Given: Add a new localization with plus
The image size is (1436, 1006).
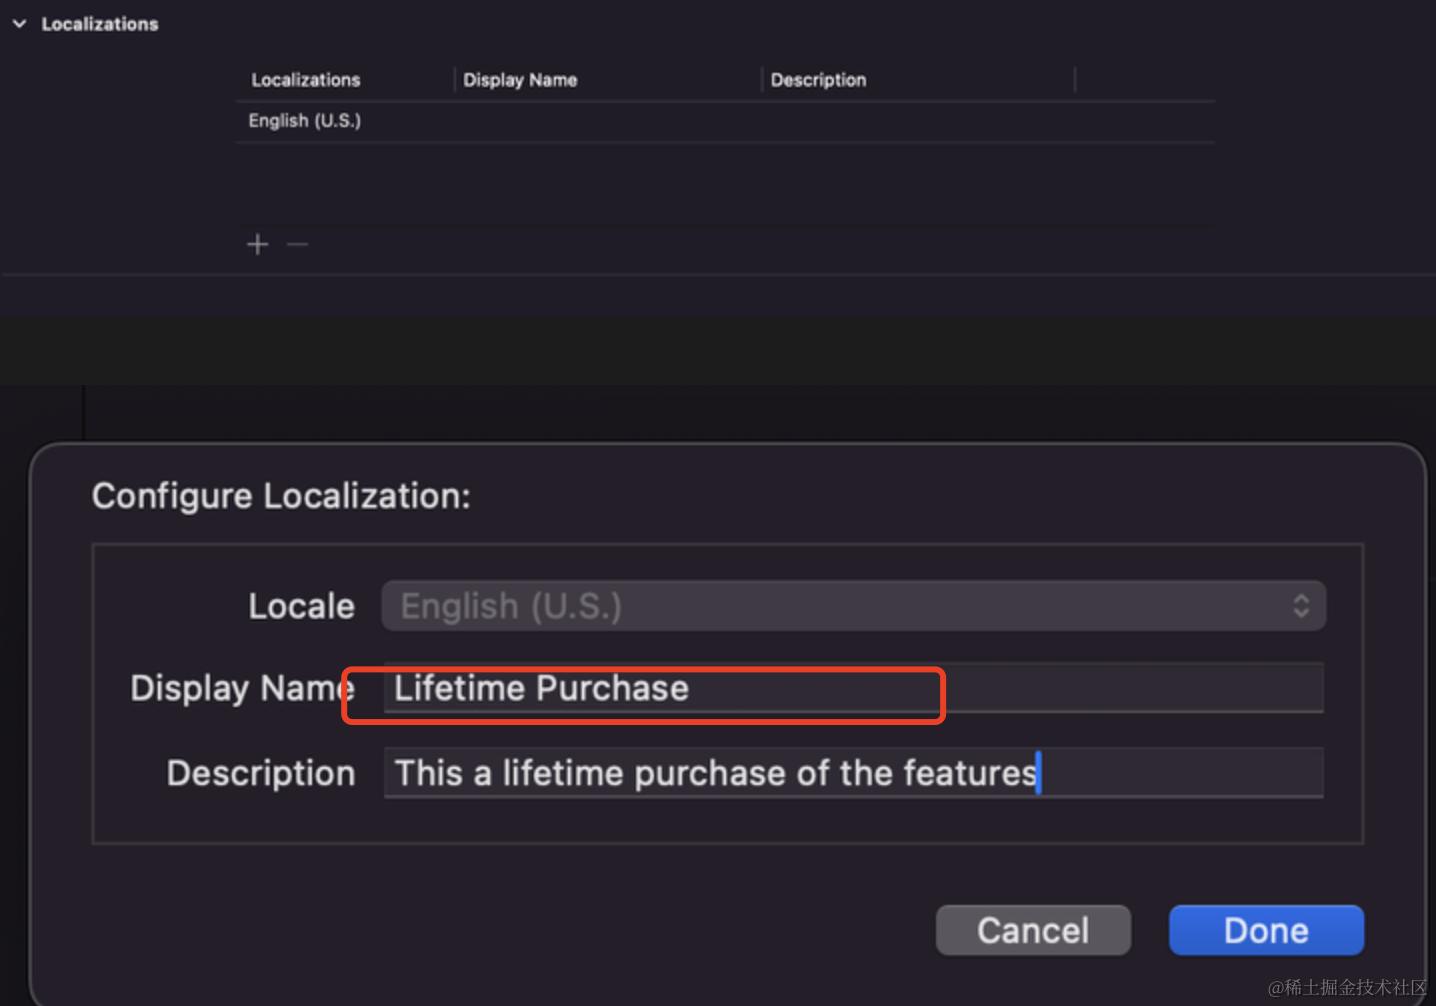Looking at the screenshot, I should (257, 244).
